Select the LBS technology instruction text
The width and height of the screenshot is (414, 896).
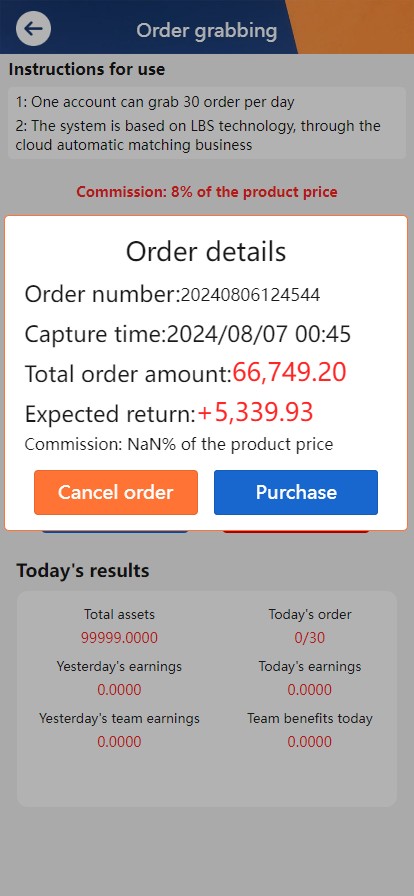[198, 135]
